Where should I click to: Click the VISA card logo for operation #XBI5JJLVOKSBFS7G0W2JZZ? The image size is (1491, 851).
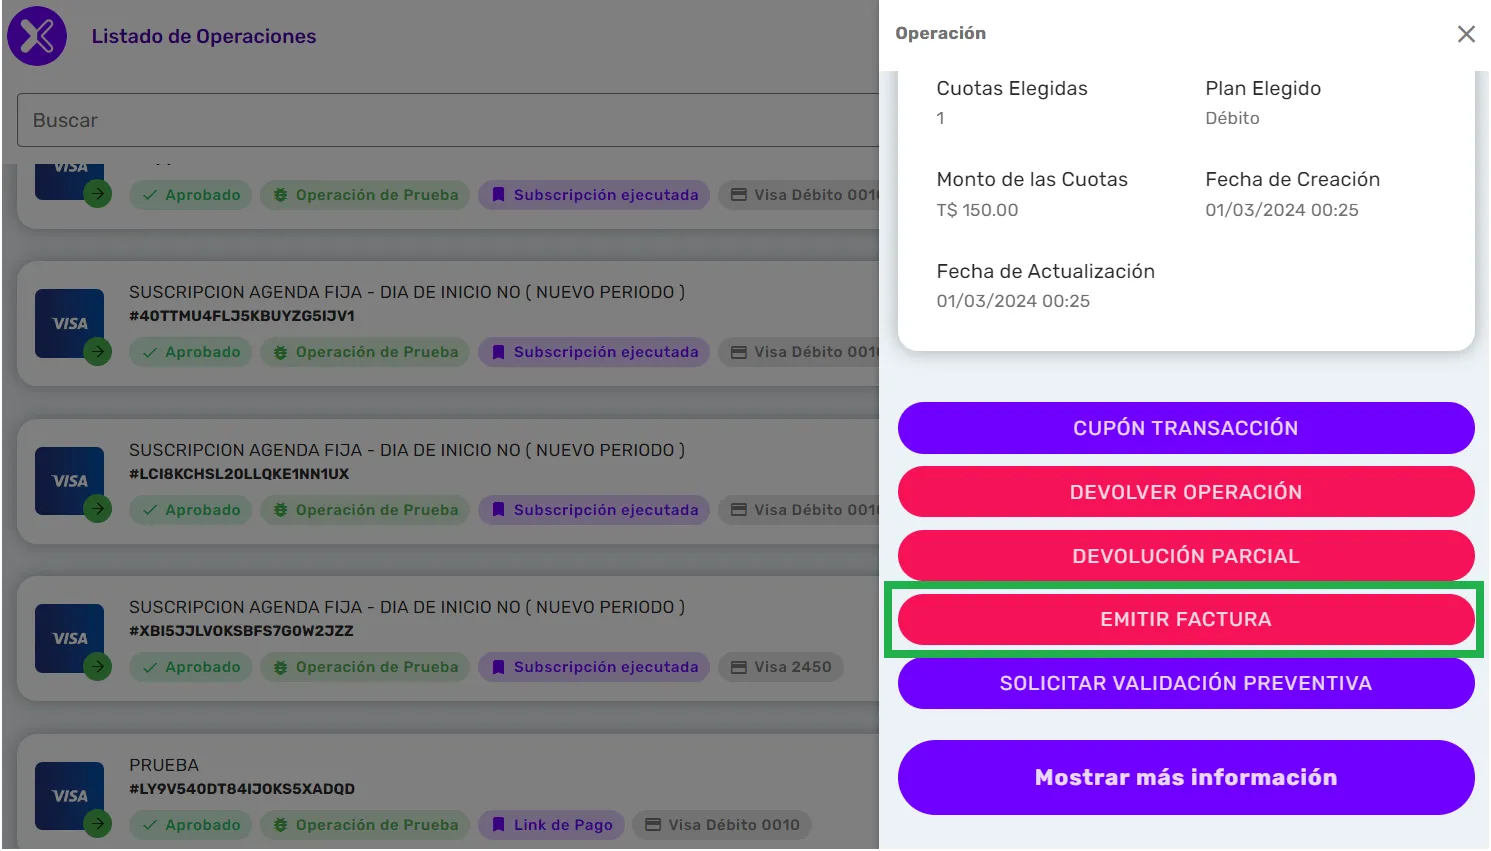[x=70, y=639]
